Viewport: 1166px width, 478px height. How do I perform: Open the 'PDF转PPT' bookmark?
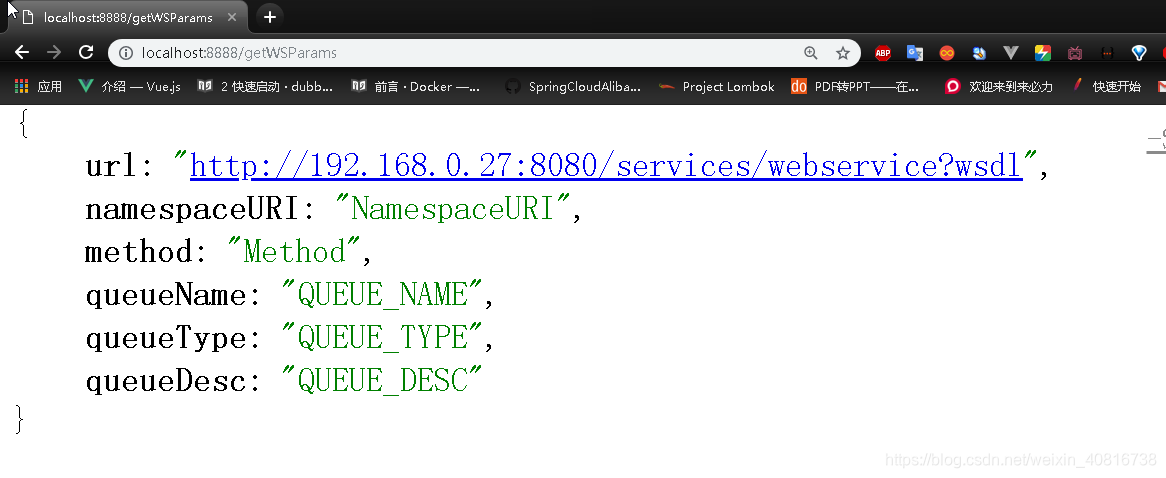pyautogui.click(x=855, y=86)
